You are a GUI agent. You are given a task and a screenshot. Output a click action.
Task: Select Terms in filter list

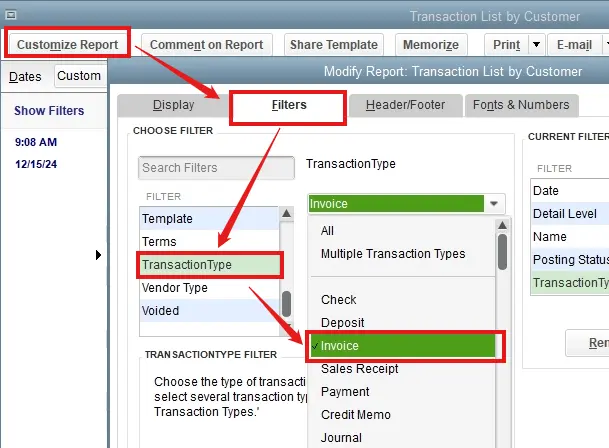209,242
